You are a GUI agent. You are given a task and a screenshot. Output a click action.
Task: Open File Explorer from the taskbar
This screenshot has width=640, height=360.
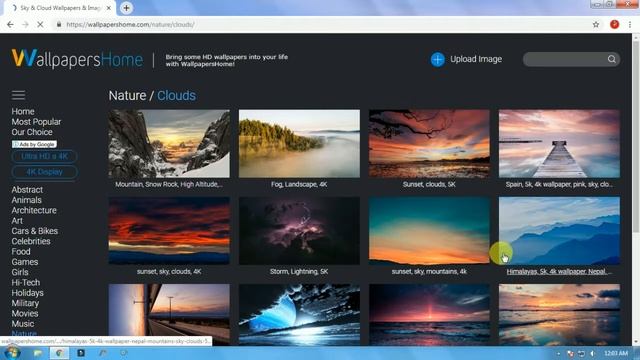coord(38,353)
